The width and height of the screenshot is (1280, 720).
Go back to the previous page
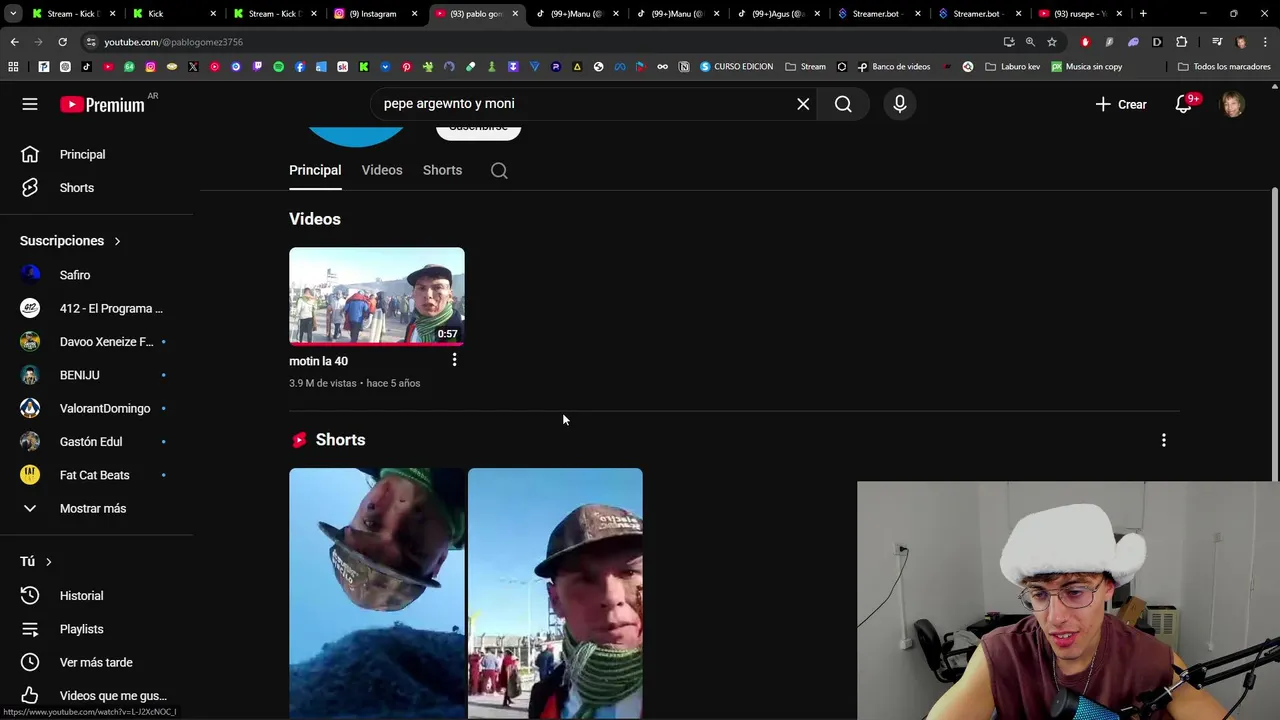[14, 42]
